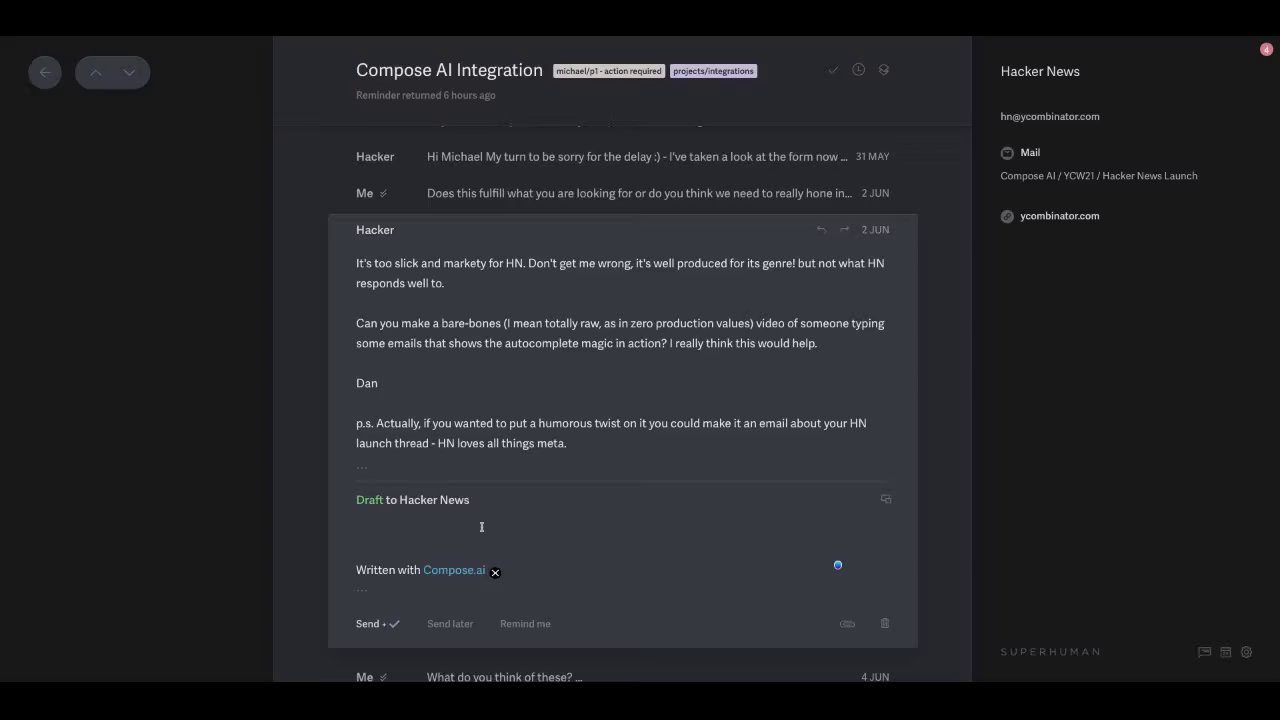Click 'projects/integrations' label tag
Screen dimensions: 1280x720
[713, 71]
